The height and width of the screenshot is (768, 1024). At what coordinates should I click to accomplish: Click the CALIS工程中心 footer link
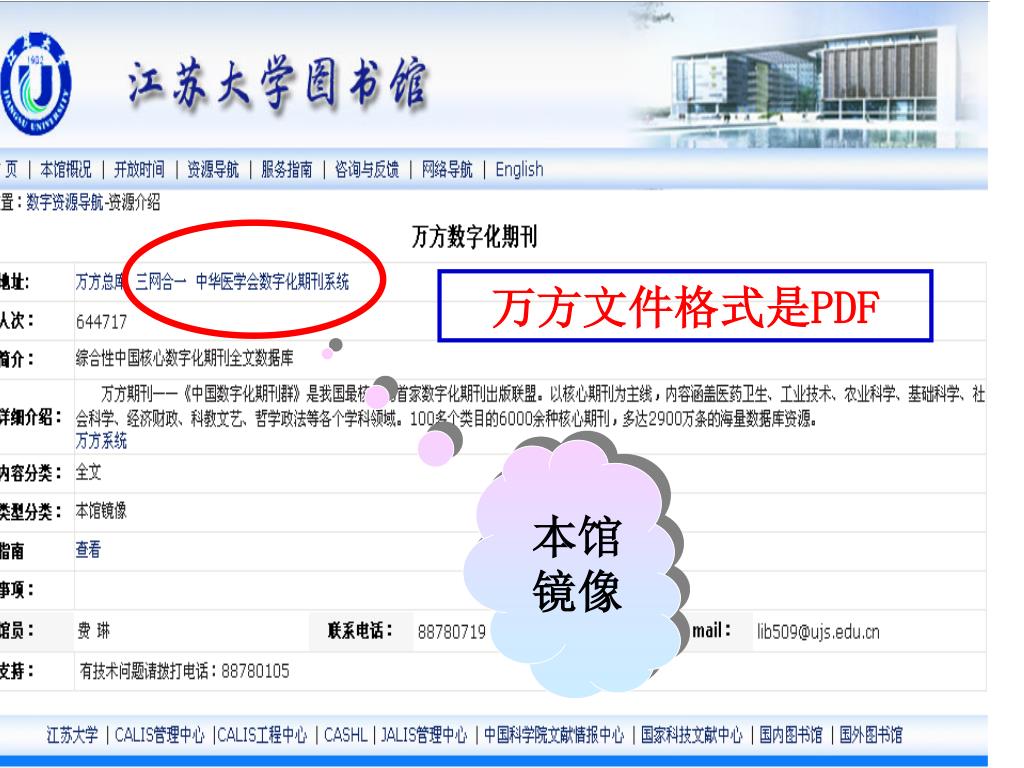(x=262, y=735)
